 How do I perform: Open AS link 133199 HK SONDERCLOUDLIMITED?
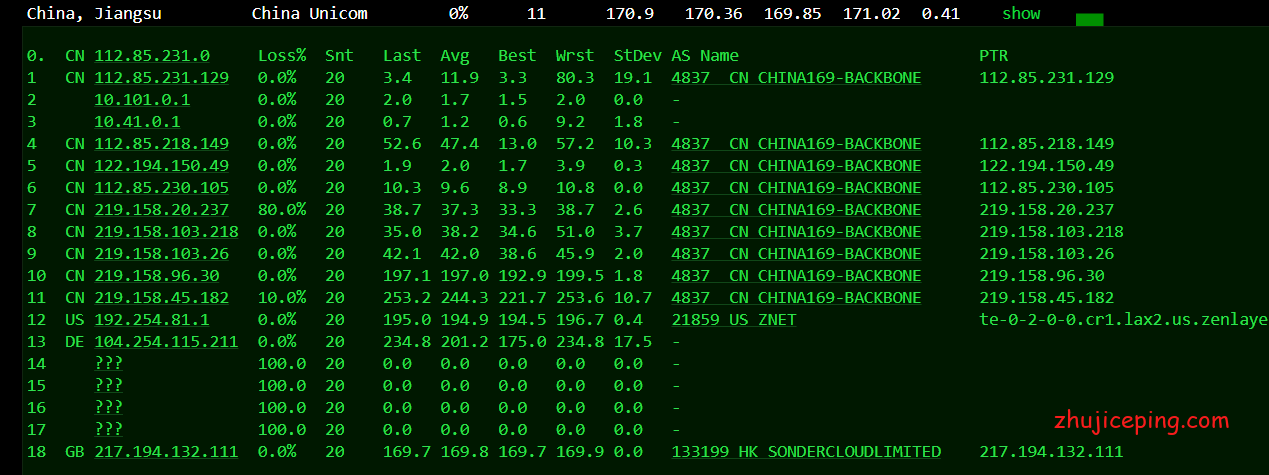click(807, 452)
